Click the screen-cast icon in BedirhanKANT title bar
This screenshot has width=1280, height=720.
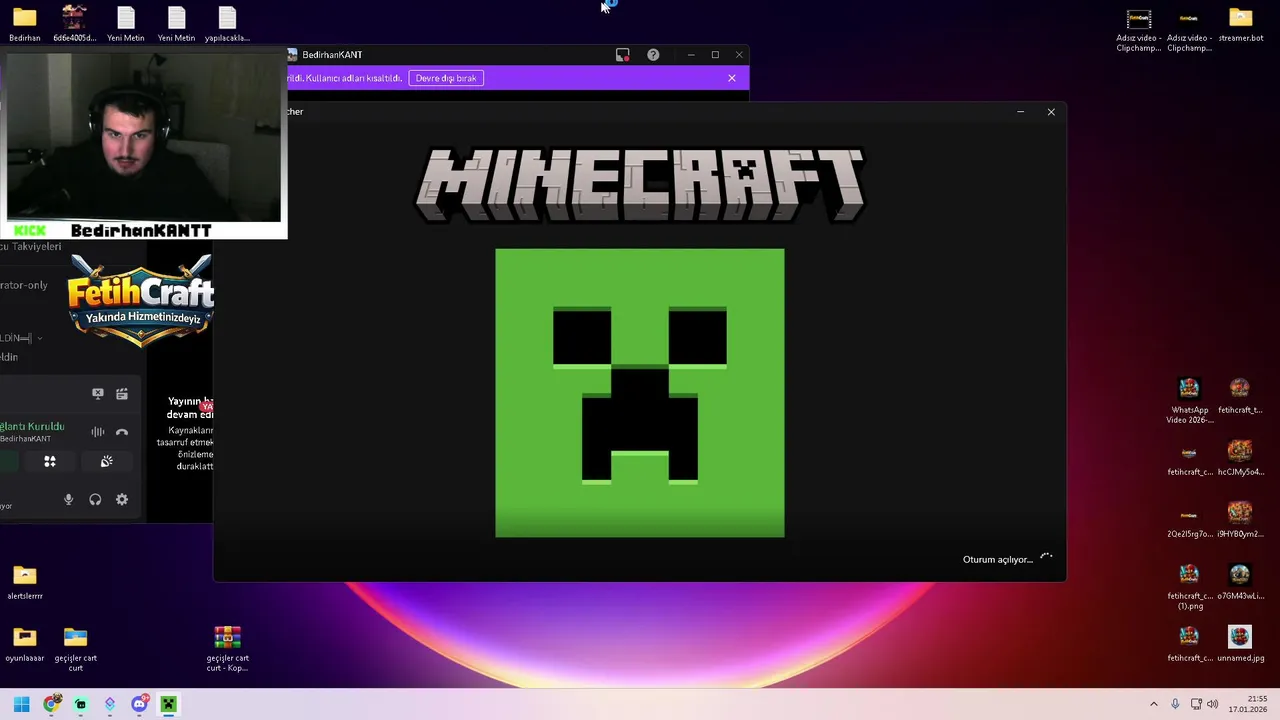(x=623, y=55)
